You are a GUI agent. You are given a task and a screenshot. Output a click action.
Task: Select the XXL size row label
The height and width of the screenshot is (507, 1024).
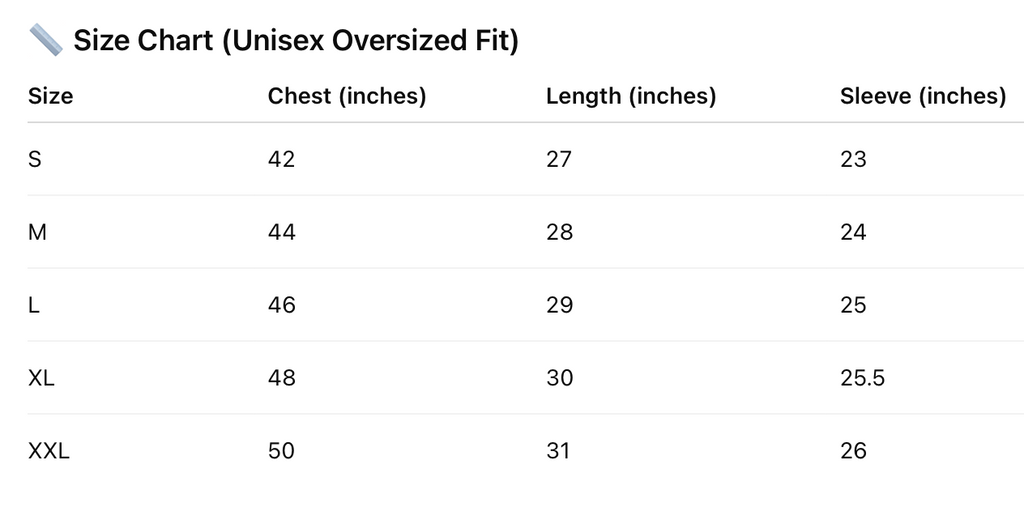click(49, 451)
